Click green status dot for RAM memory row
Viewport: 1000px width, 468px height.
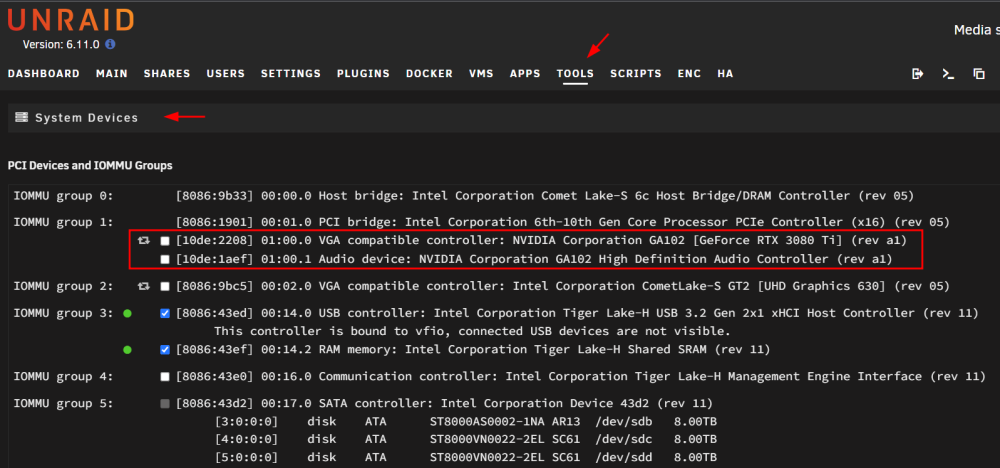click(x=128, y=349)
